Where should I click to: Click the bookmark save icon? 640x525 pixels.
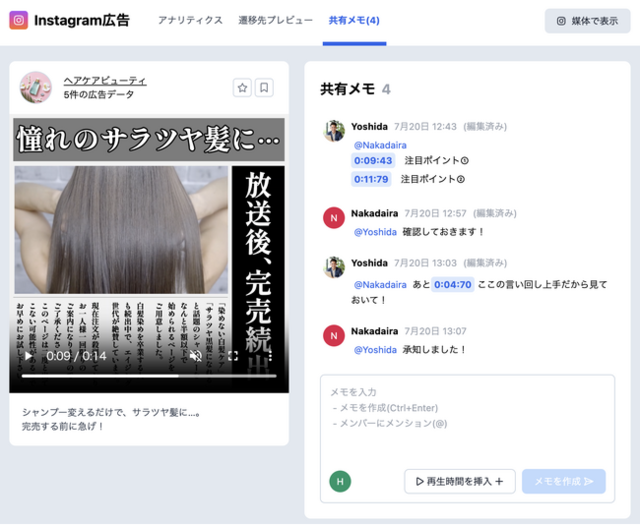coord(264,88)
